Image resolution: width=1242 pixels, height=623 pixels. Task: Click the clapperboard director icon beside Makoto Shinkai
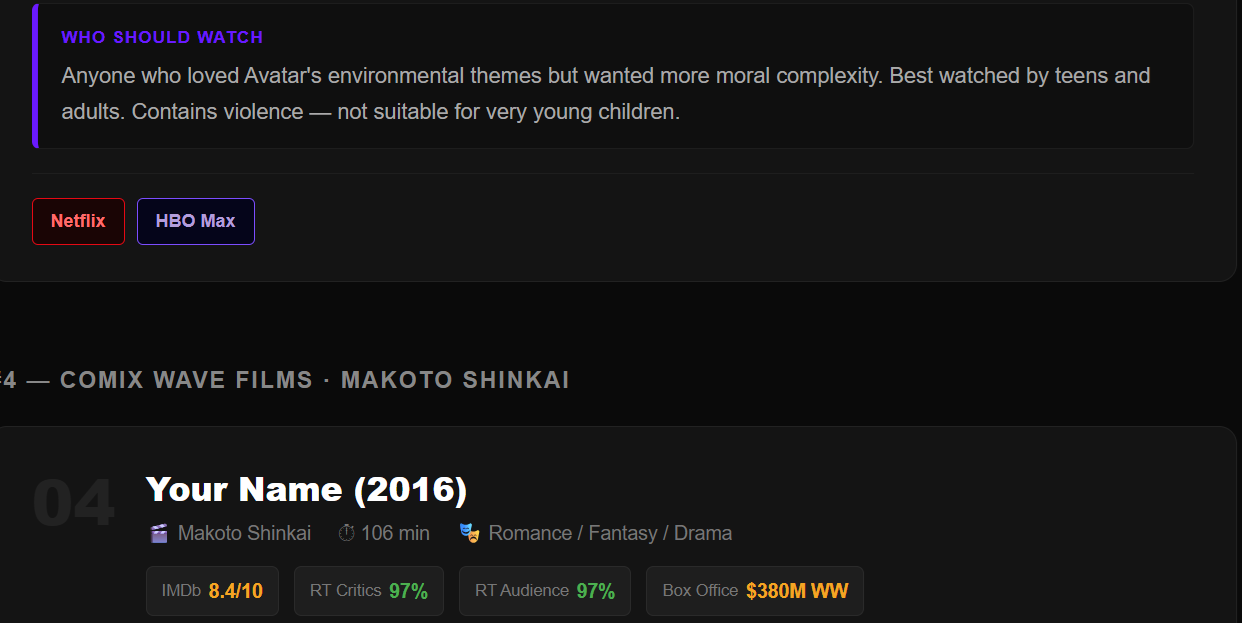point(158,533)
